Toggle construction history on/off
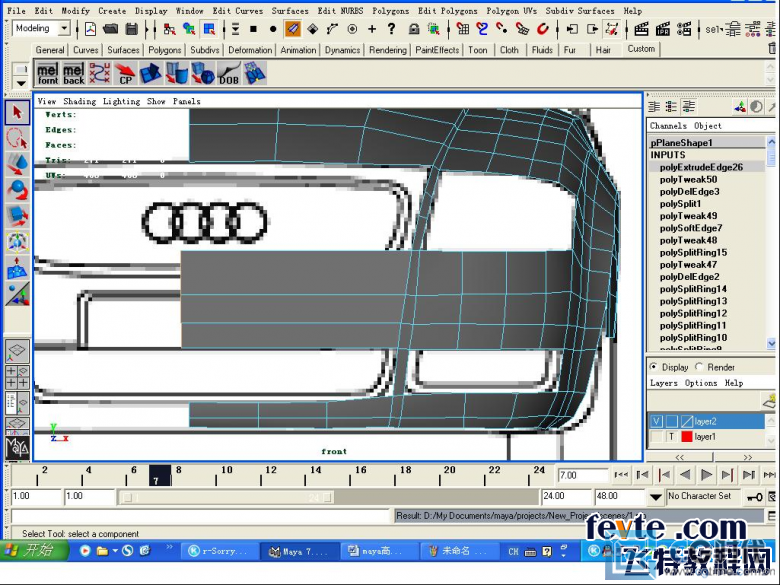The height and width of the screenshot is (585, 780). 611,29
